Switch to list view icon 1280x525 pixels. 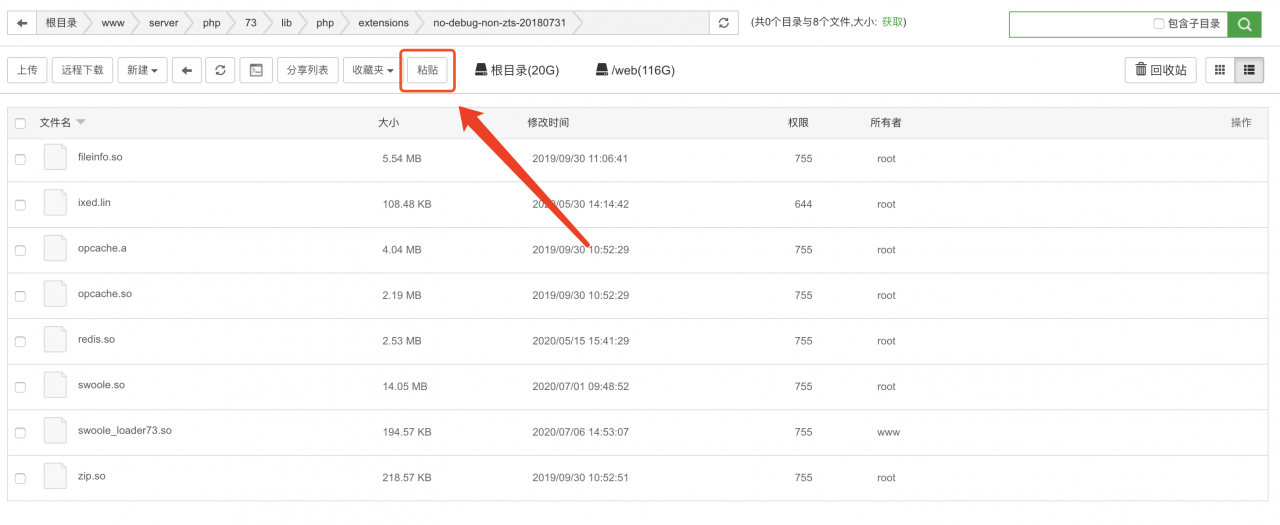(x=1248, y=70)
